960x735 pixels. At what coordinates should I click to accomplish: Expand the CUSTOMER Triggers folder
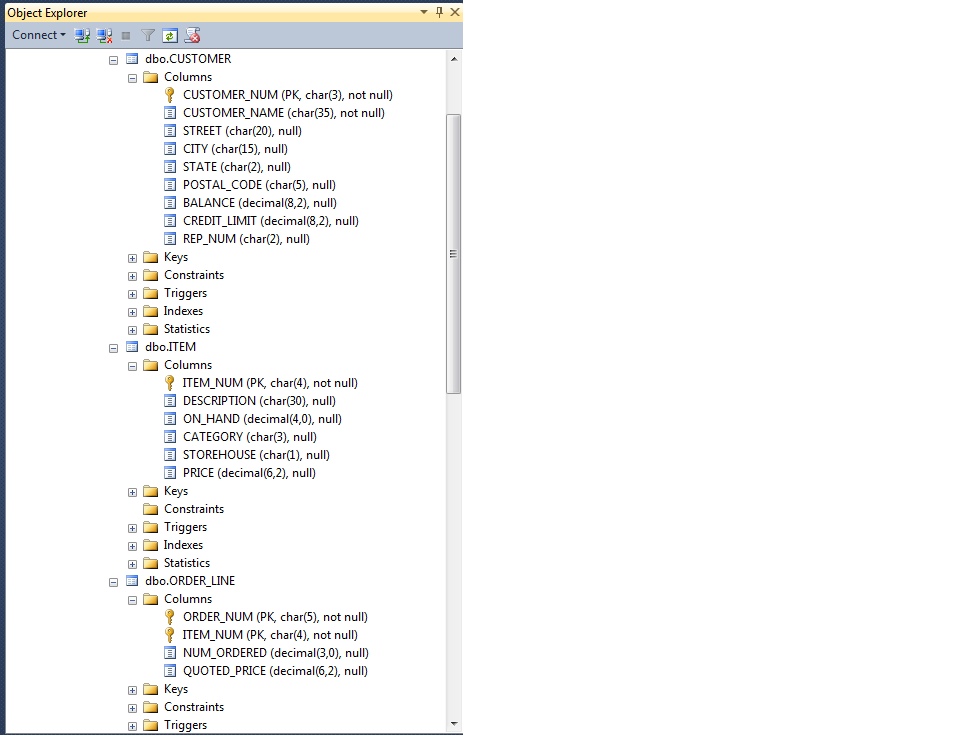(x=132, y=295)
